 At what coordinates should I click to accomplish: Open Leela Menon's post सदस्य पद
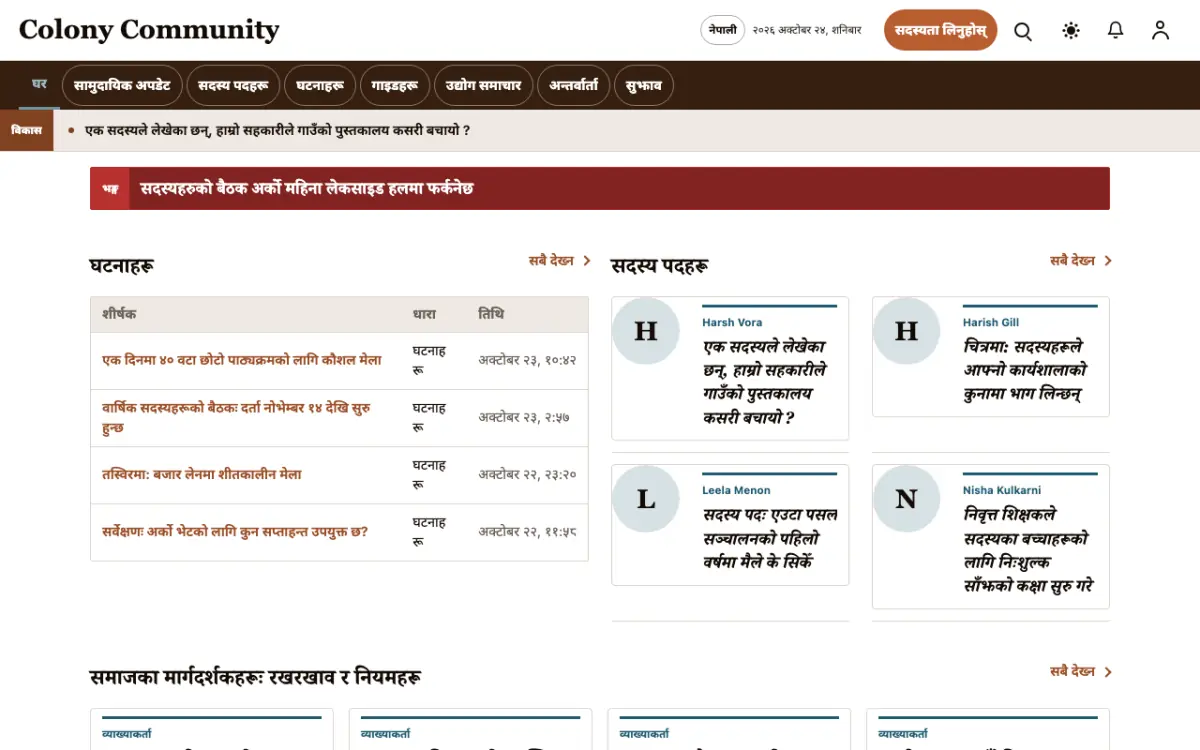point(770,538)
